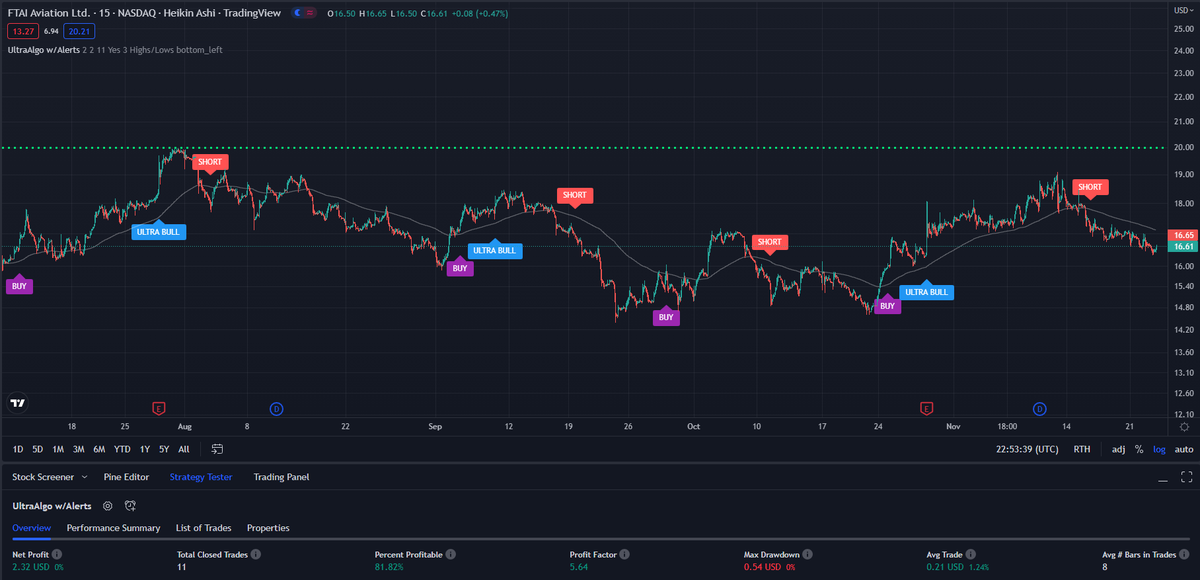Click the Stock Screener tab label
Image resolution: width=1200 pixels, height=580 pixels.
[x=42, y=477]
